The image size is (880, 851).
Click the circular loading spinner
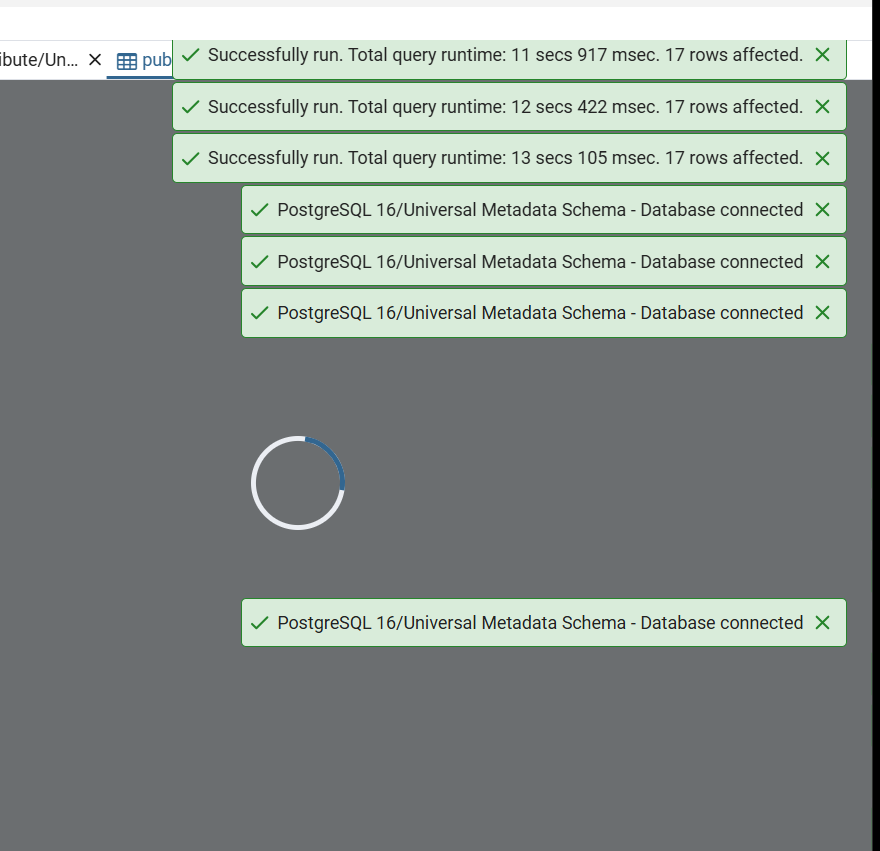tap(298, 483)
